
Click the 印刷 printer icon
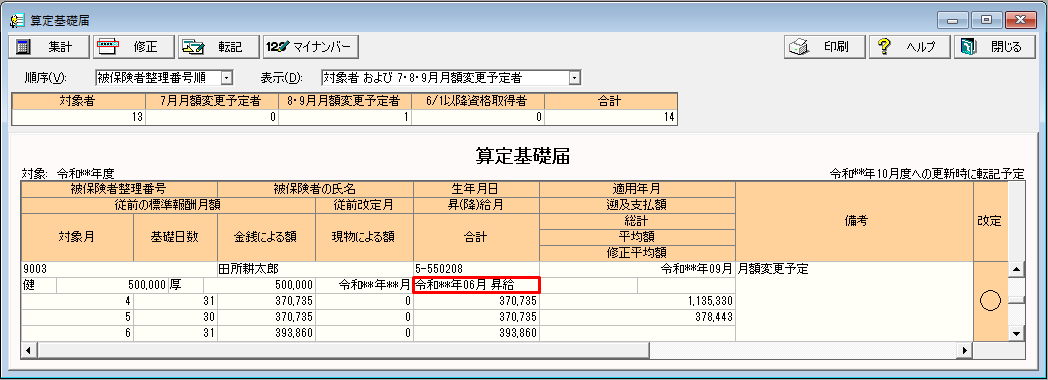click(x=800, y=47)
